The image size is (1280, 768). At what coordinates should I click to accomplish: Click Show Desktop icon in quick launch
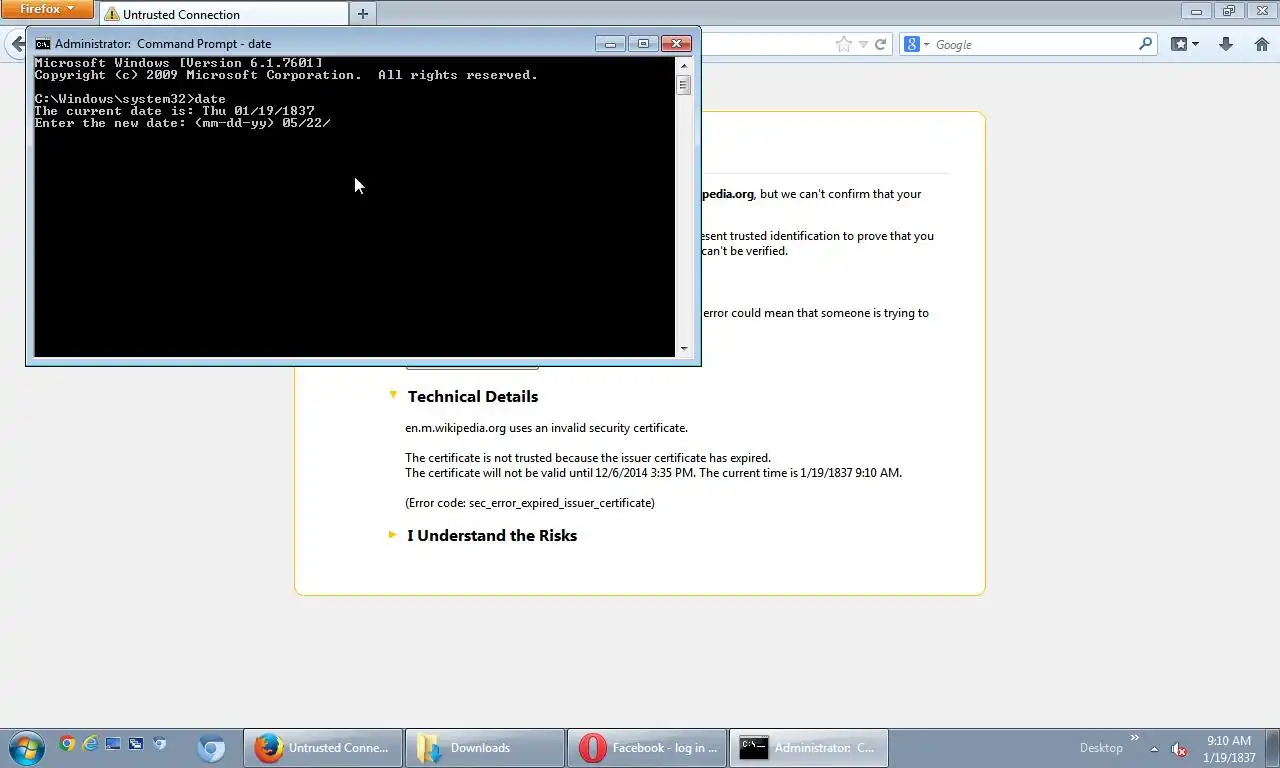pyautogui.click(x=113, y=743)
